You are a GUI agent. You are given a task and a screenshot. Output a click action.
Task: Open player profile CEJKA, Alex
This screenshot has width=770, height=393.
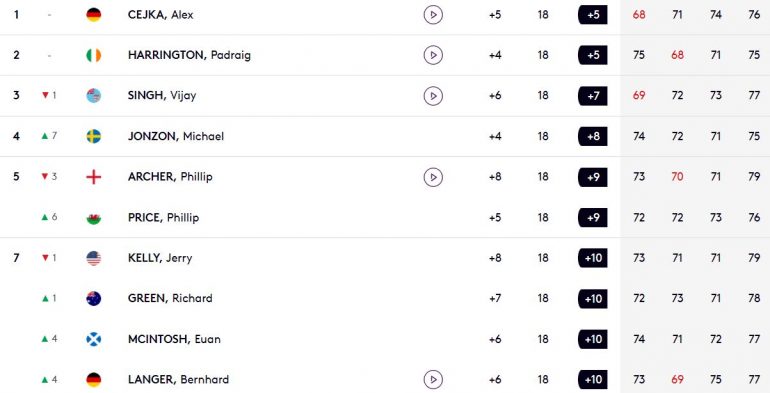pos(161,15)
